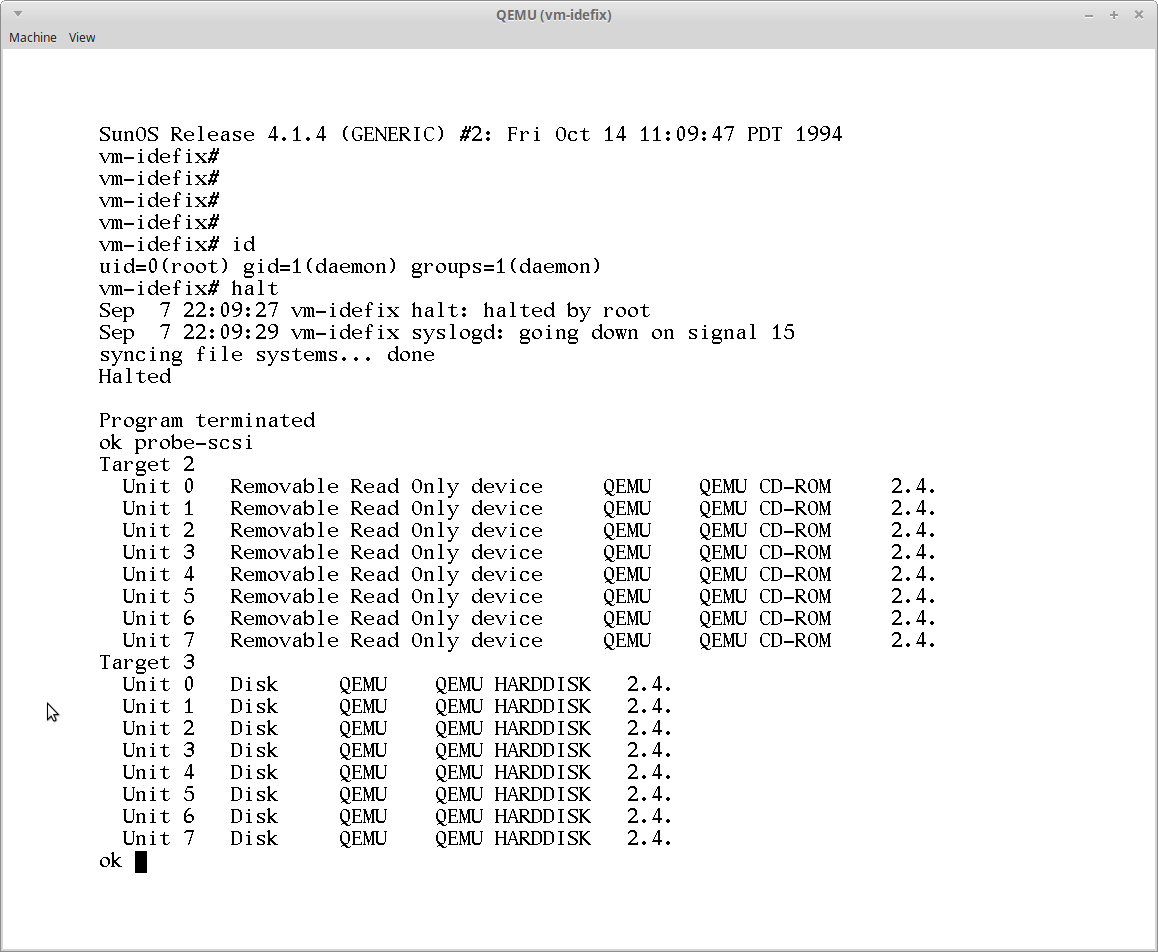Click the 'halt: halted by root' log line
Viewport: 1158px width, 952px height.
tap(374, 311)
